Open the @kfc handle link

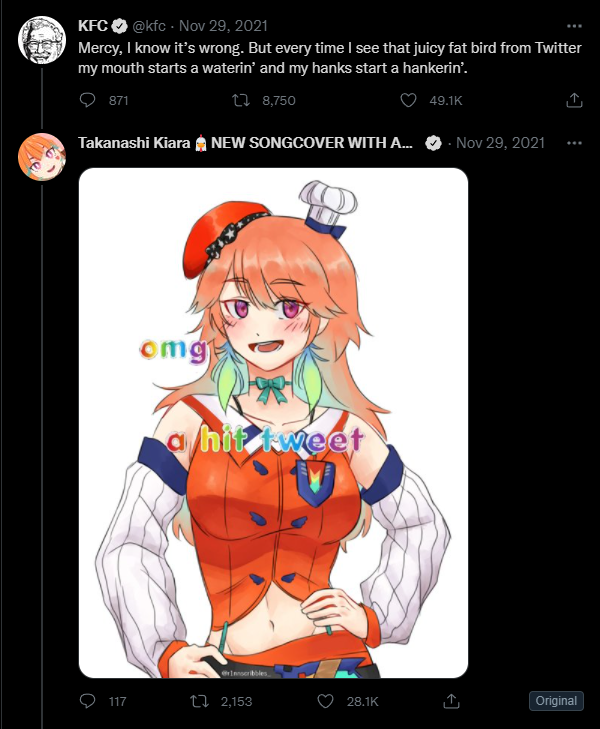click(149, 26)
